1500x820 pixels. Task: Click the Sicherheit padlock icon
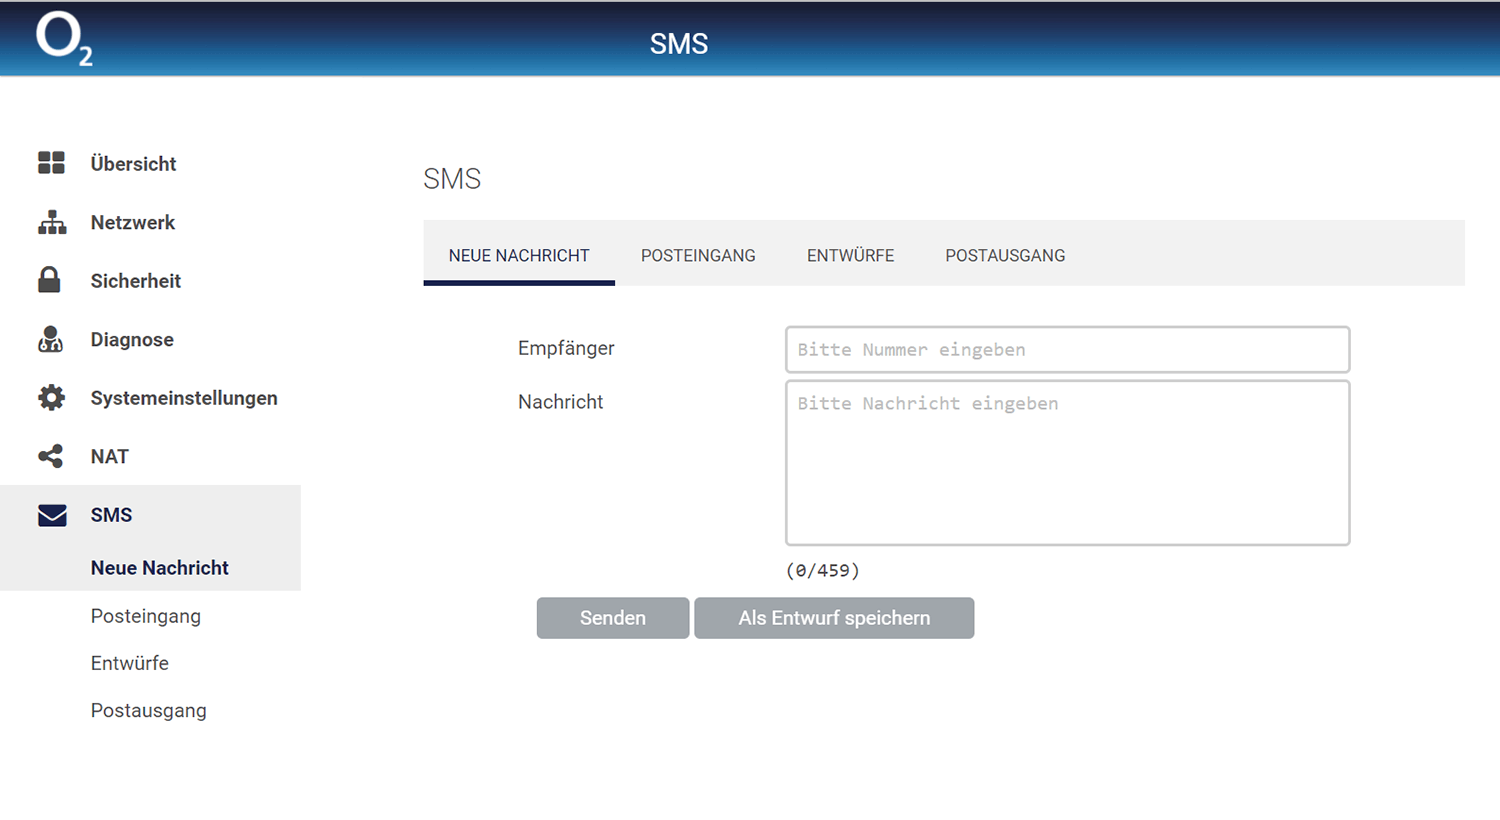[49, 280]
